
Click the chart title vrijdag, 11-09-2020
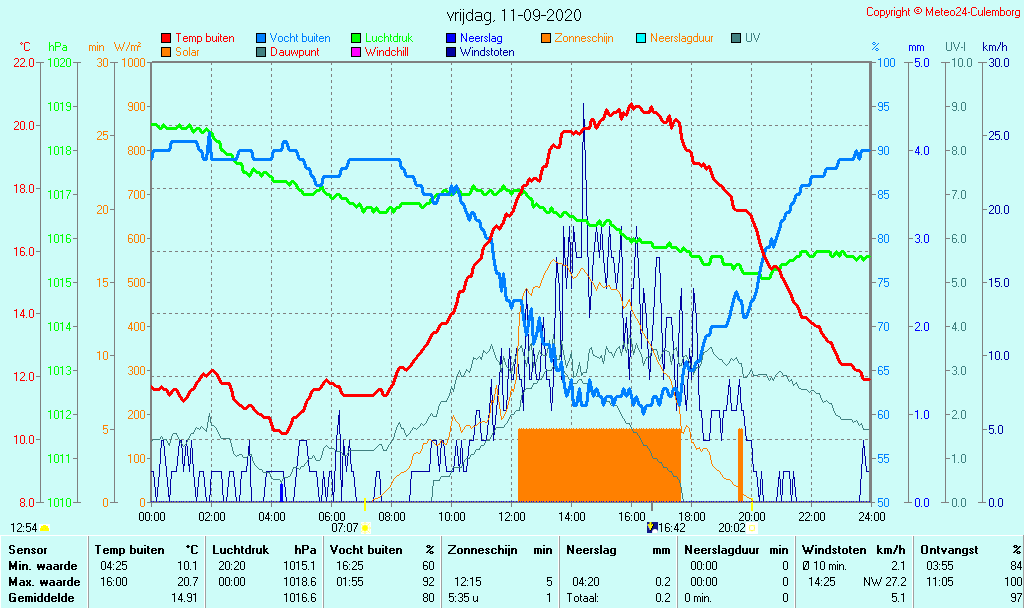513,16
